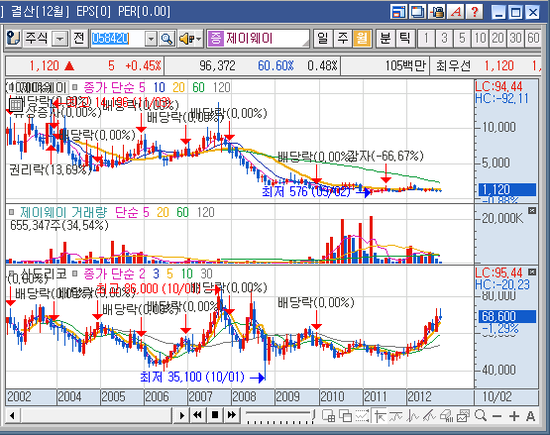Select the 60 interval button
This screenshot has width=550, height=435.
tap(533, 38)
